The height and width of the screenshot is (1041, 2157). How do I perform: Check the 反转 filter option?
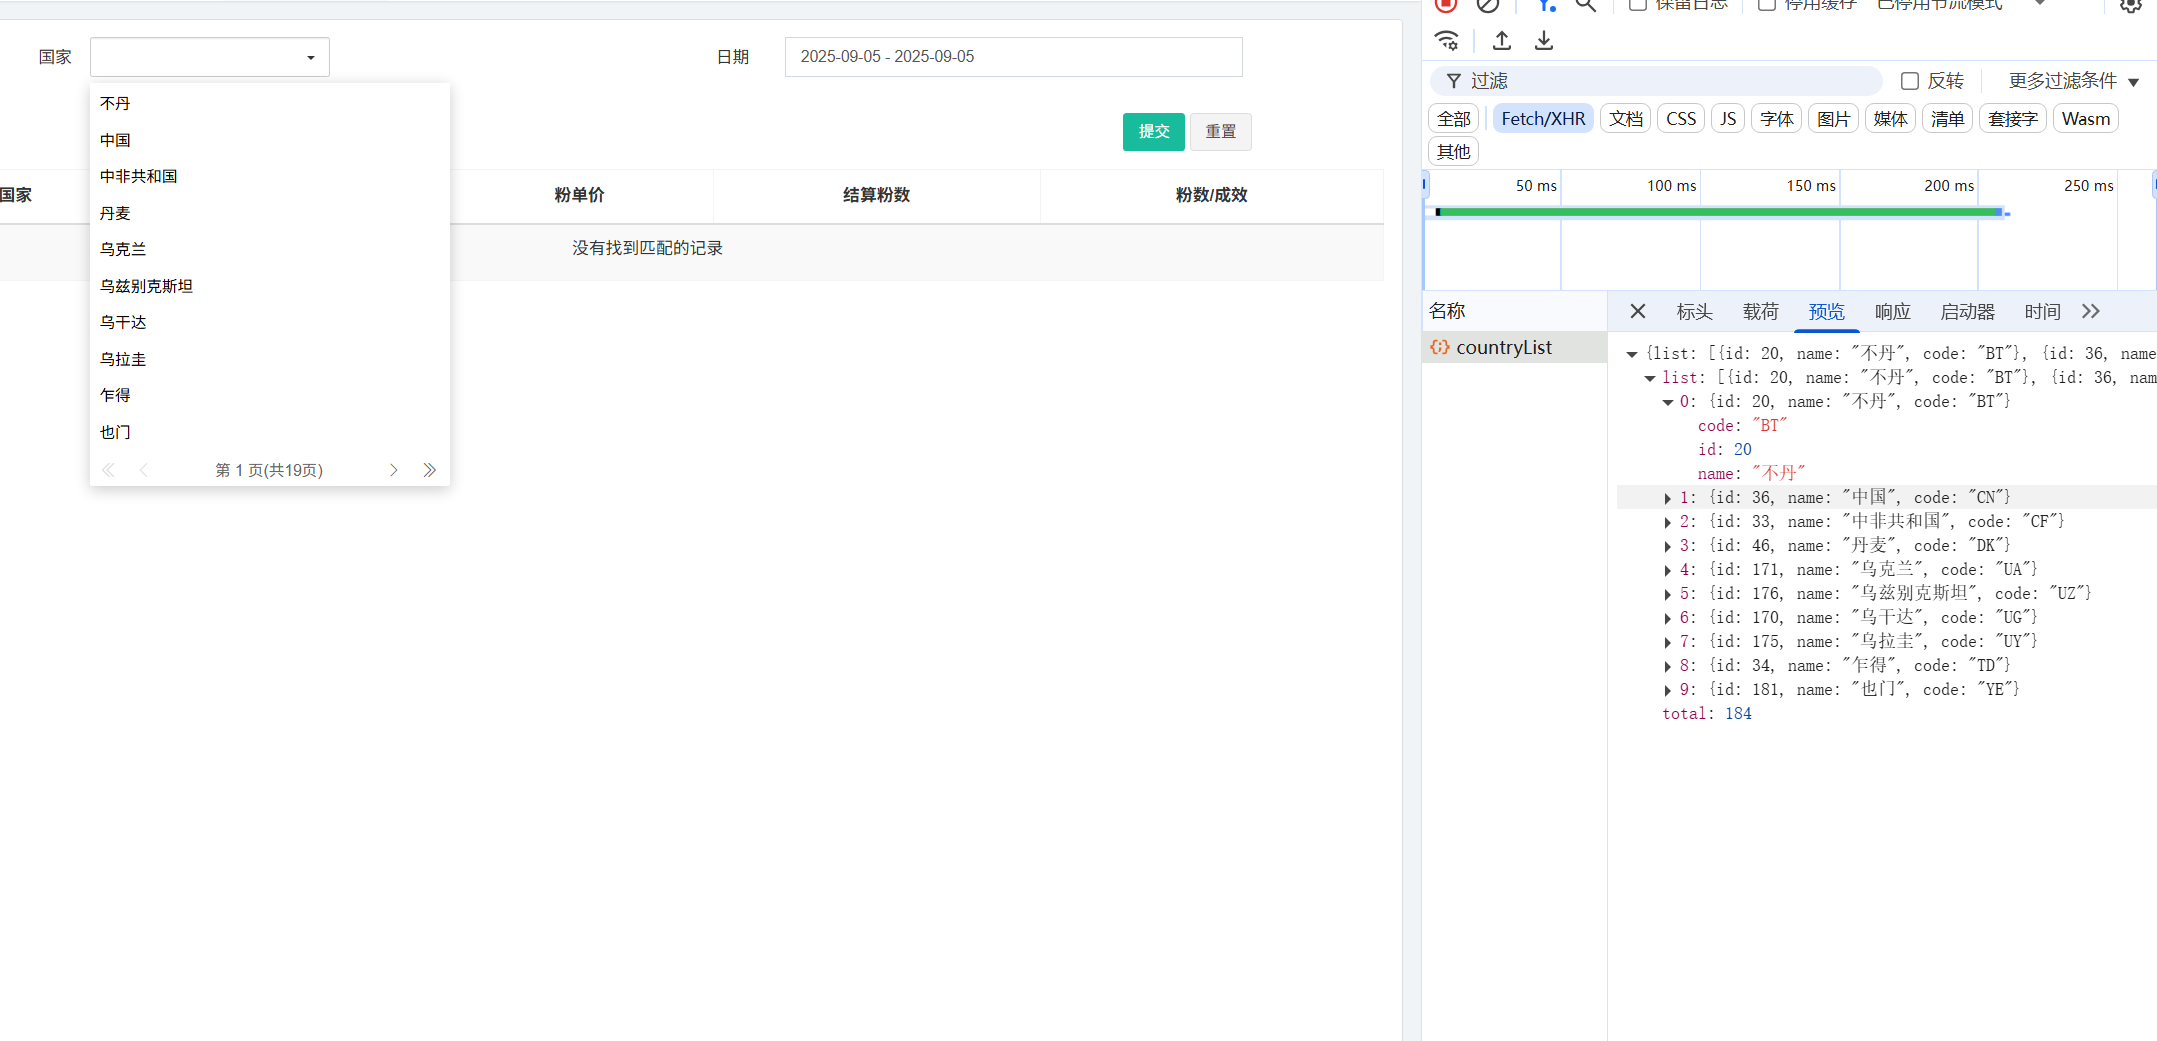point(1912,81)
